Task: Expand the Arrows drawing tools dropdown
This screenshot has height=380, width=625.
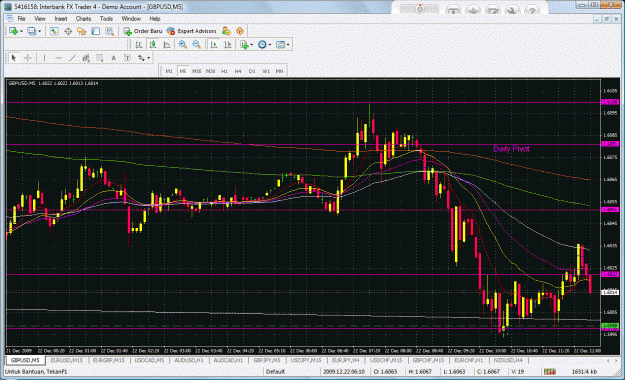Action: [x=149, y=58]
